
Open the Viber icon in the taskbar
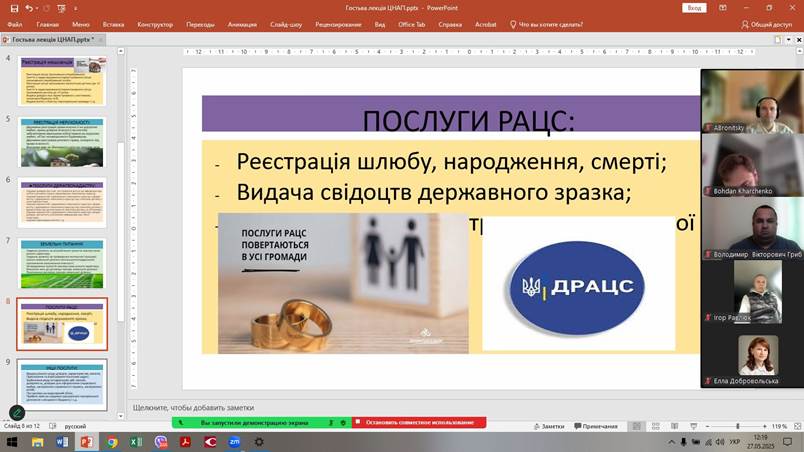pos(161,441)
